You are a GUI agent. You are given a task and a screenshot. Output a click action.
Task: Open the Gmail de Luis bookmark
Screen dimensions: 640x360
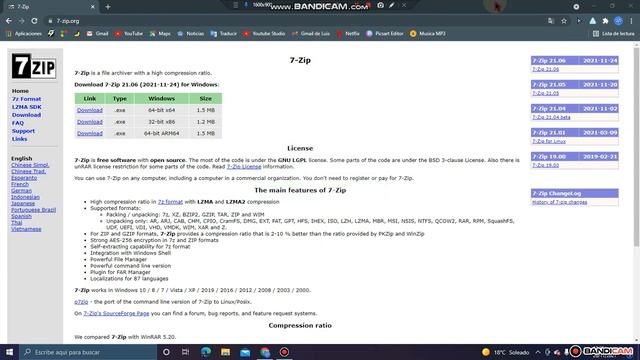coord(311,34)
